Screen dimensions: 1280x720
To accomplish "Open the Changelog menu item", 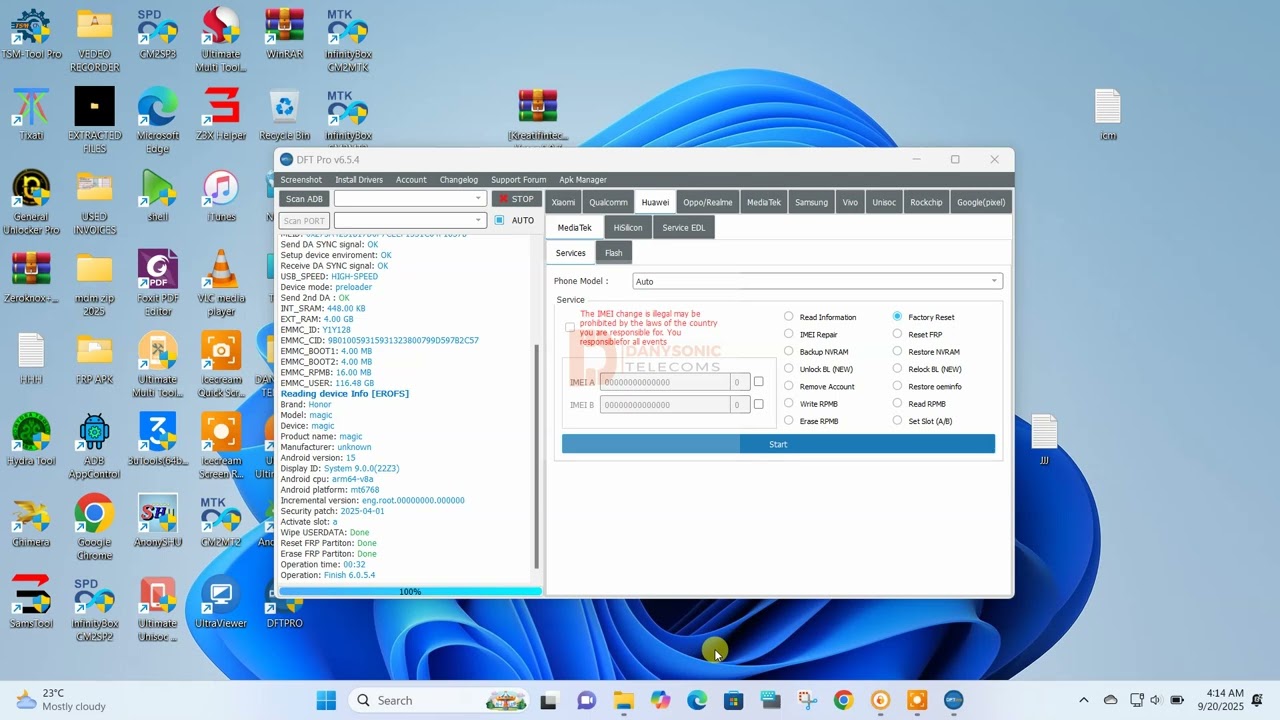I will [459, 180].
